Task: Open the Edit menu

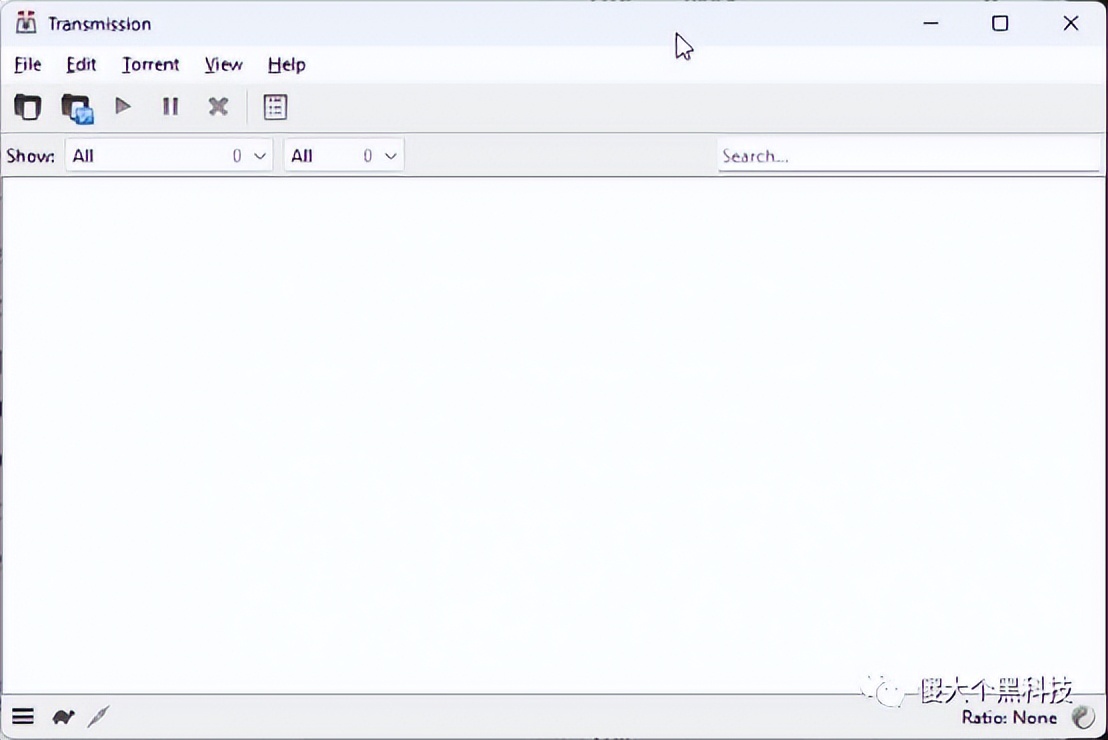Action: 81,65
